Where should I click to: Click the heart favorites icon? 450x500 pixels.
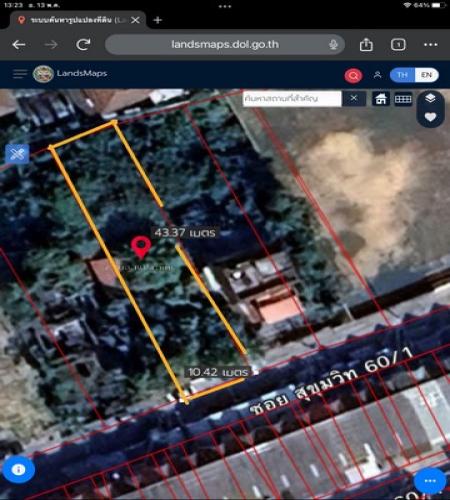(x=430, y=117)
